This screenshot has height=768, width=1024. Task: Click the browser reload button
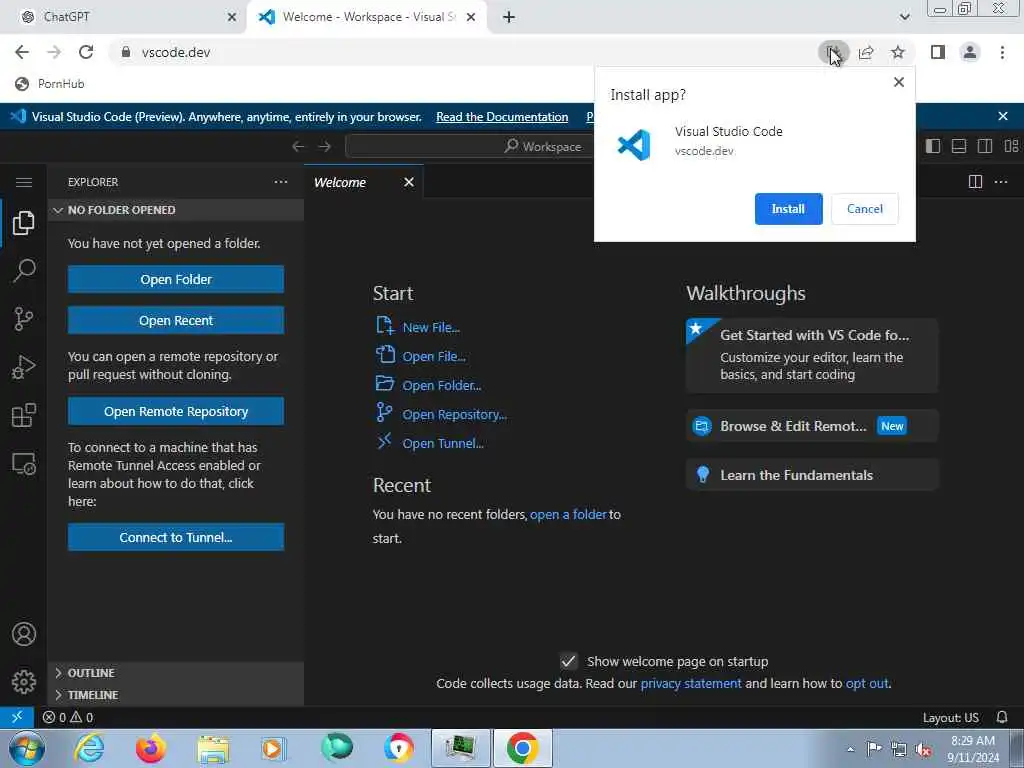86,52
